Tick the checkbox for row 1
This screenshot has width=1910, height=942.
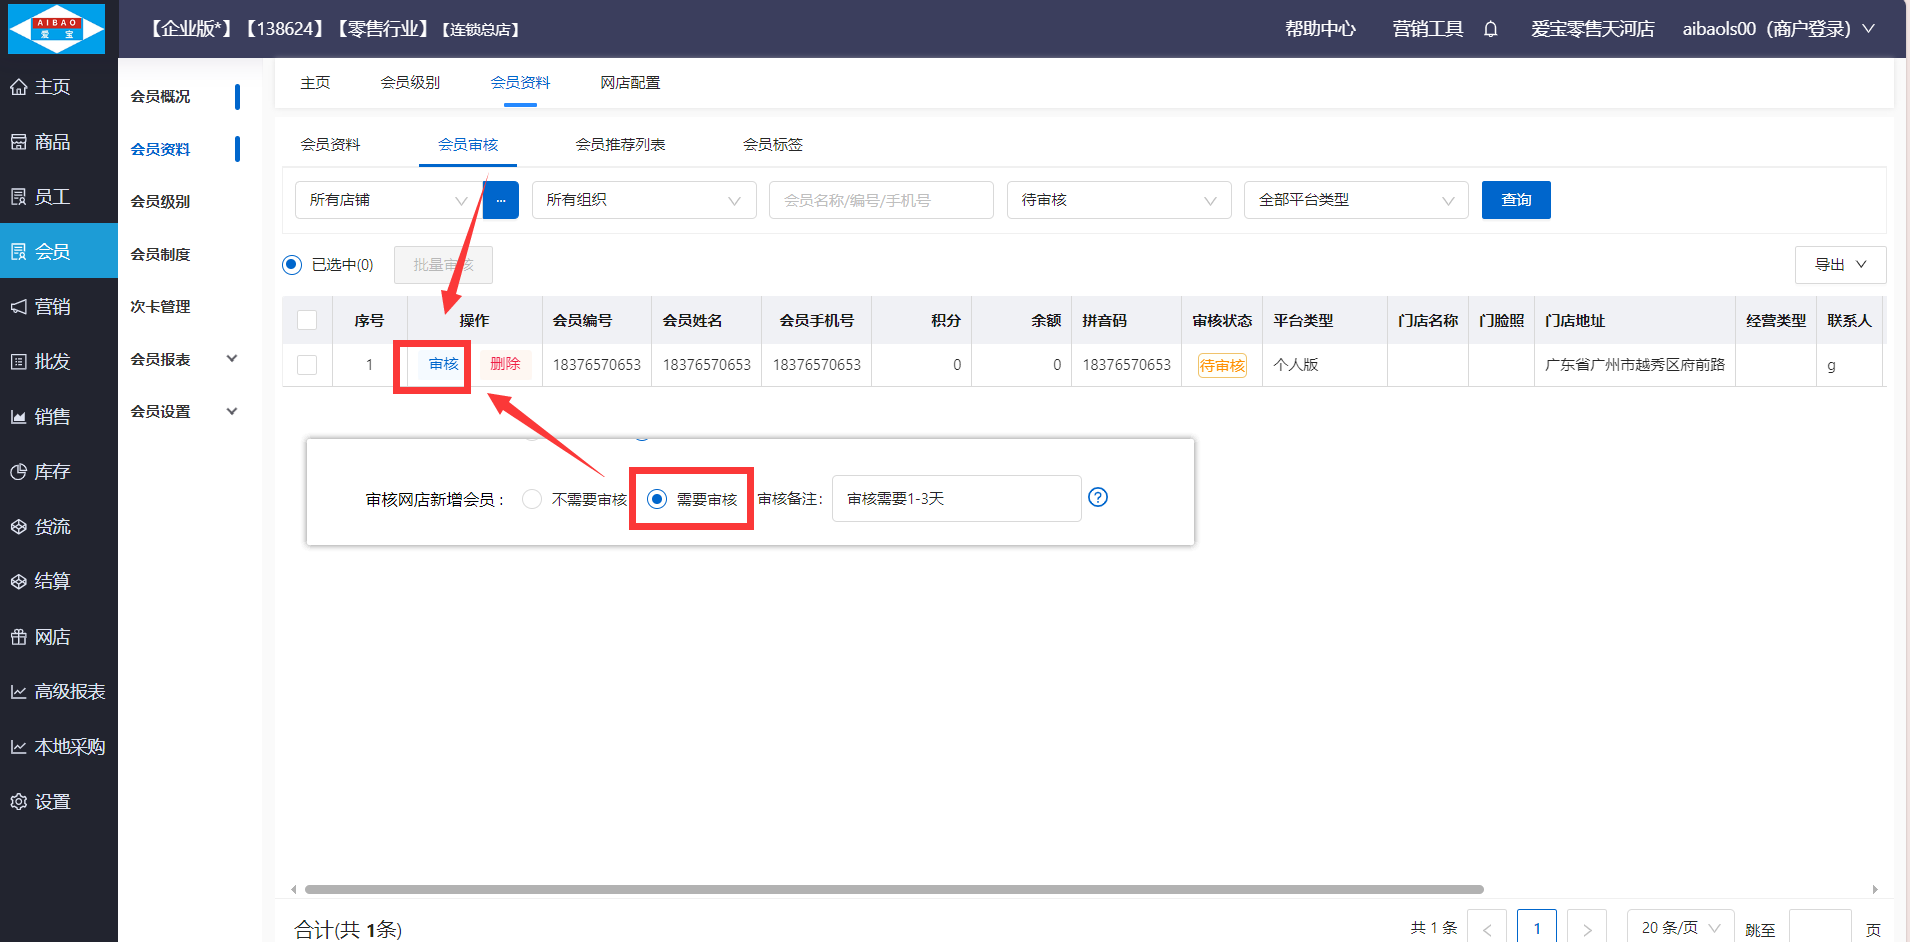[x=307, y=365]
